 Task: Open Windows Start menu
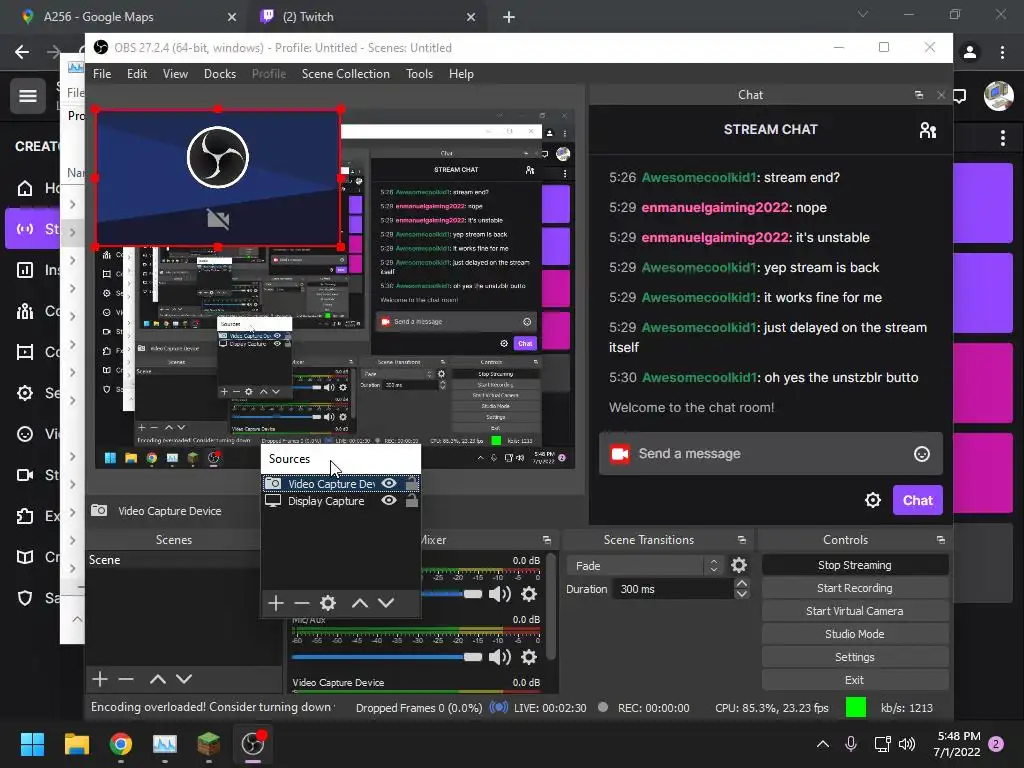32,744
